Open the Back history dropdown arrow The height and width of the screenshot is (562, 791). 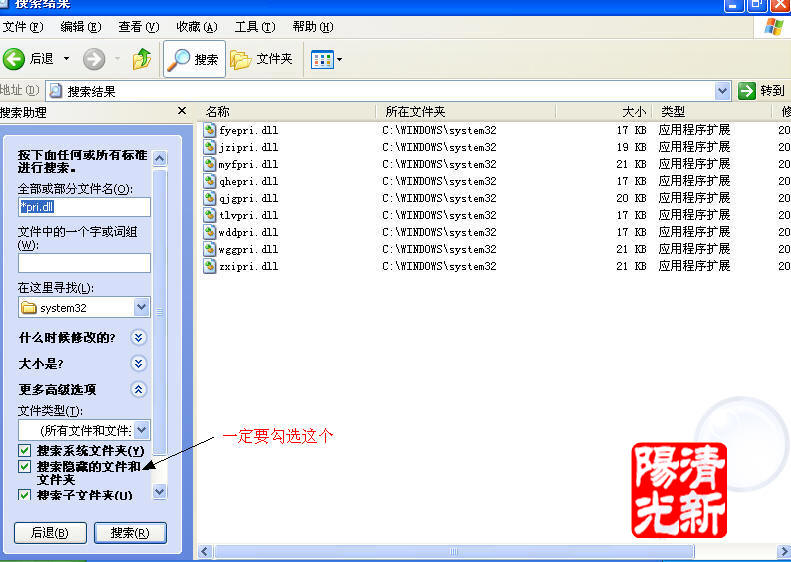(66, 59)
